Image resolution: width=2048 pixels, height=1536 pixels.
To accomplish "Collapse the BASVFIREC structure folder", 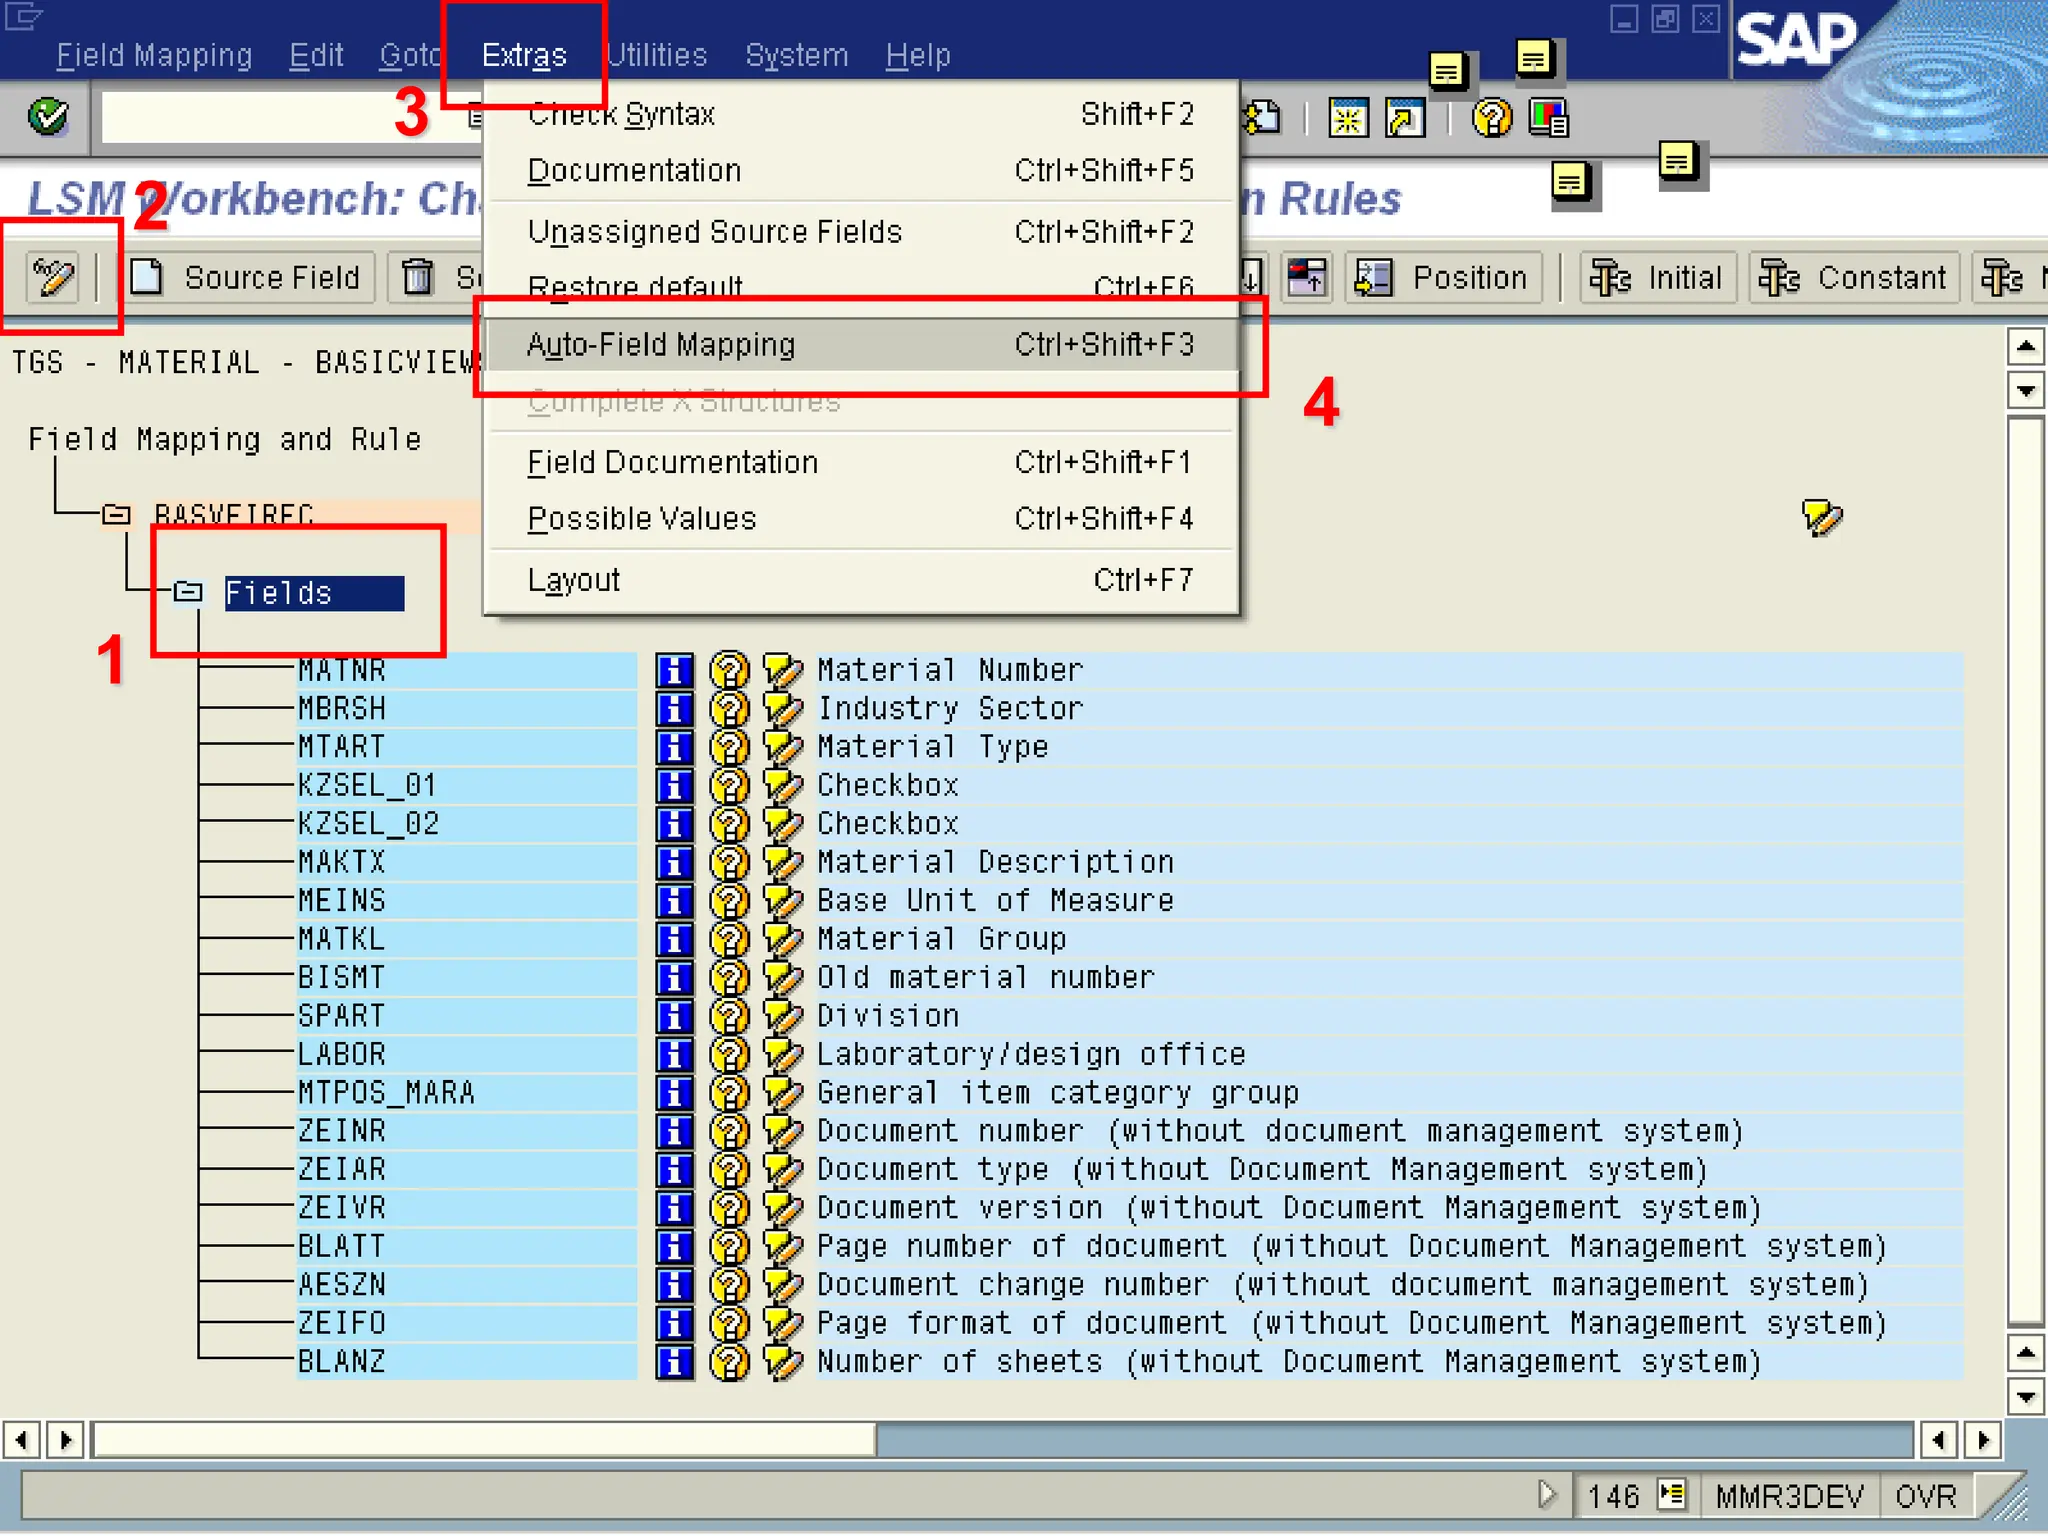I will [117, 515].
